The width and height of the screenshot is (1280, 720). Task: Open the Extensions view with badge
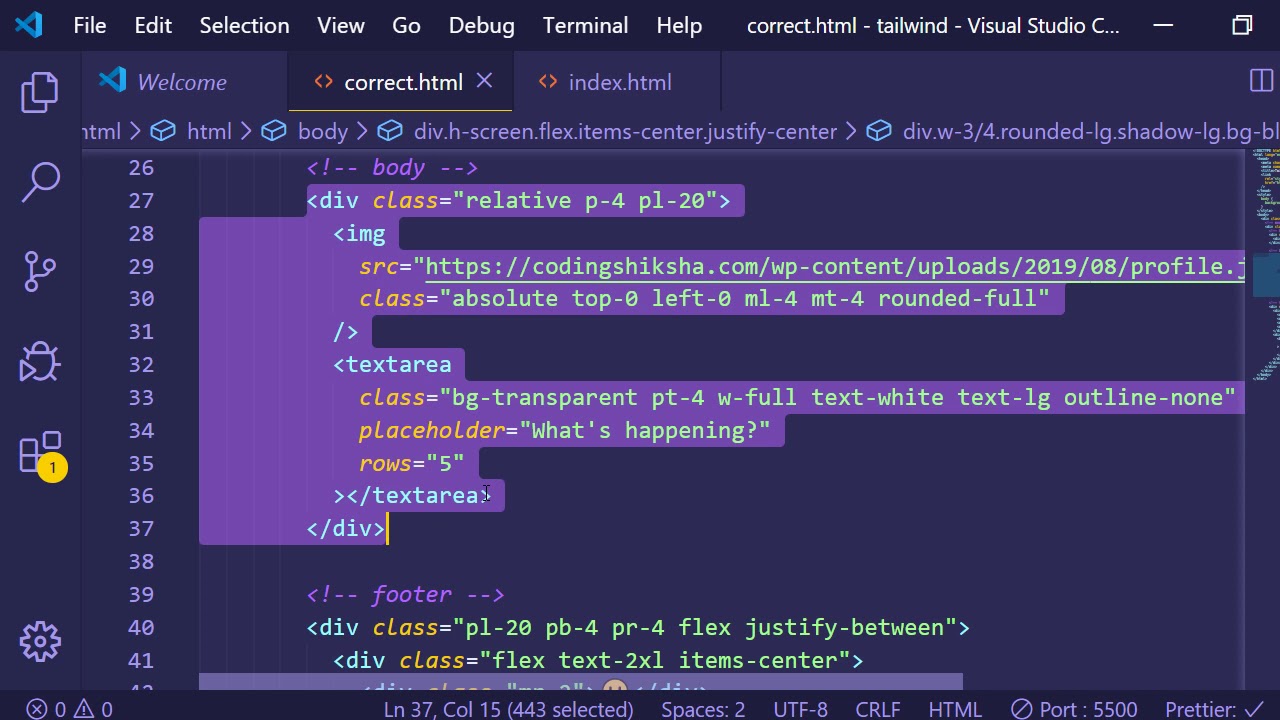click(40, 453)
